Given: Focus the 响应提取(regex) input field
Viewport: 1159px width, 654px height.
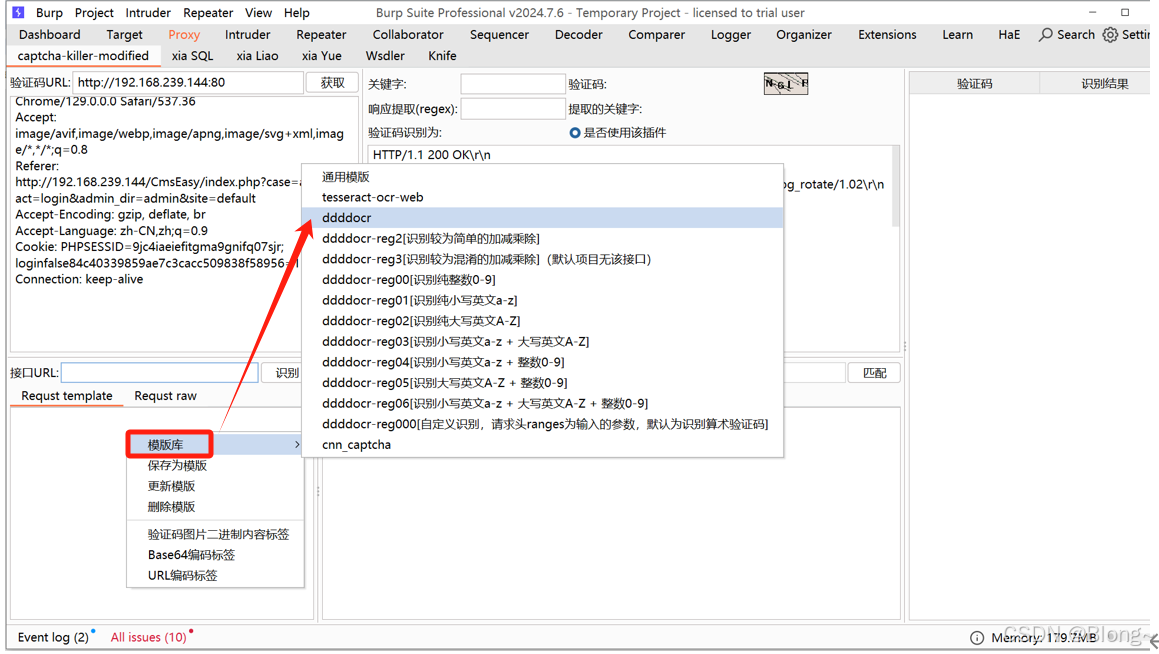Looking at the screenshot, I should 512,109.
